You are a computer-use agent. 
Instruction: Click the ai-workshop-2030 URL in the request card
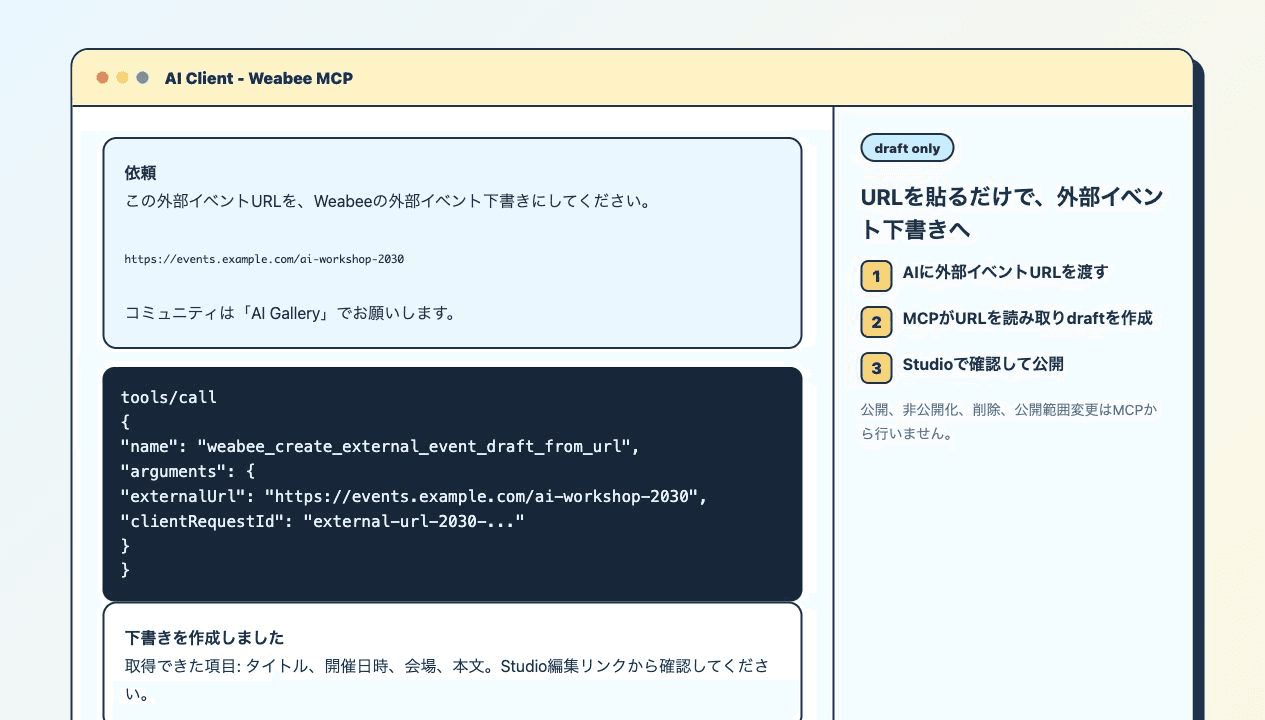pos(264,259)
